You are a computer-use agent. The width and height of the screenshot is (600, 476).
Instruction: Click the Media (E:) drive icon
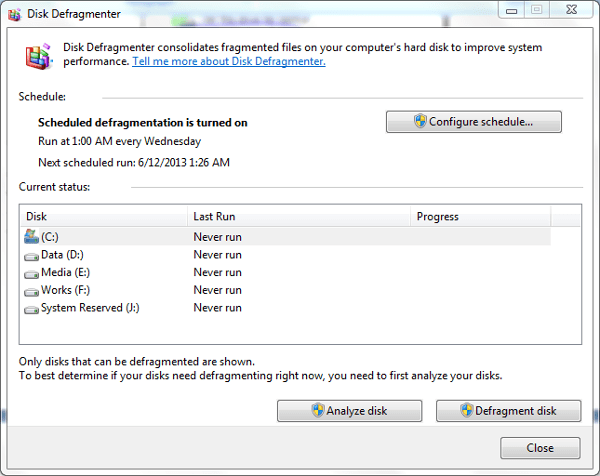tap(31, 274)
